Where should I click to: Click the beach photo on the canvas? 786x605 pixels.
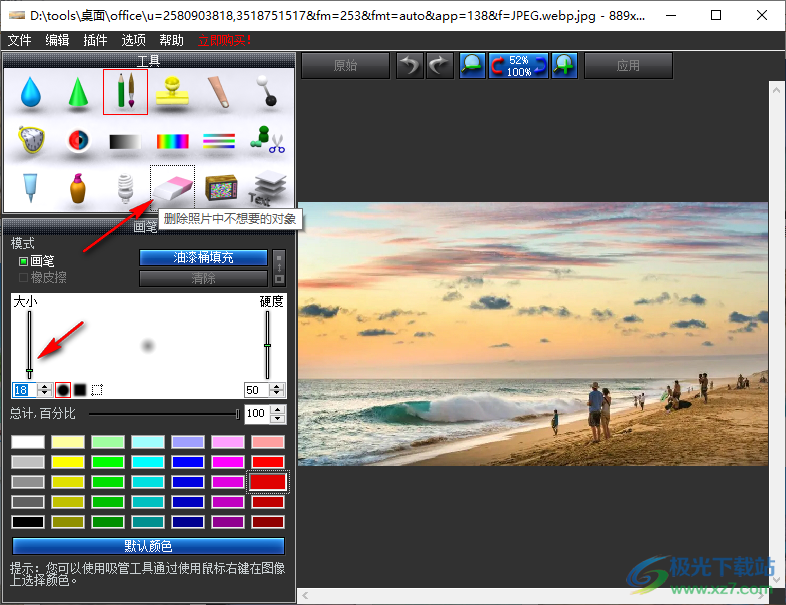click(533, 334)
